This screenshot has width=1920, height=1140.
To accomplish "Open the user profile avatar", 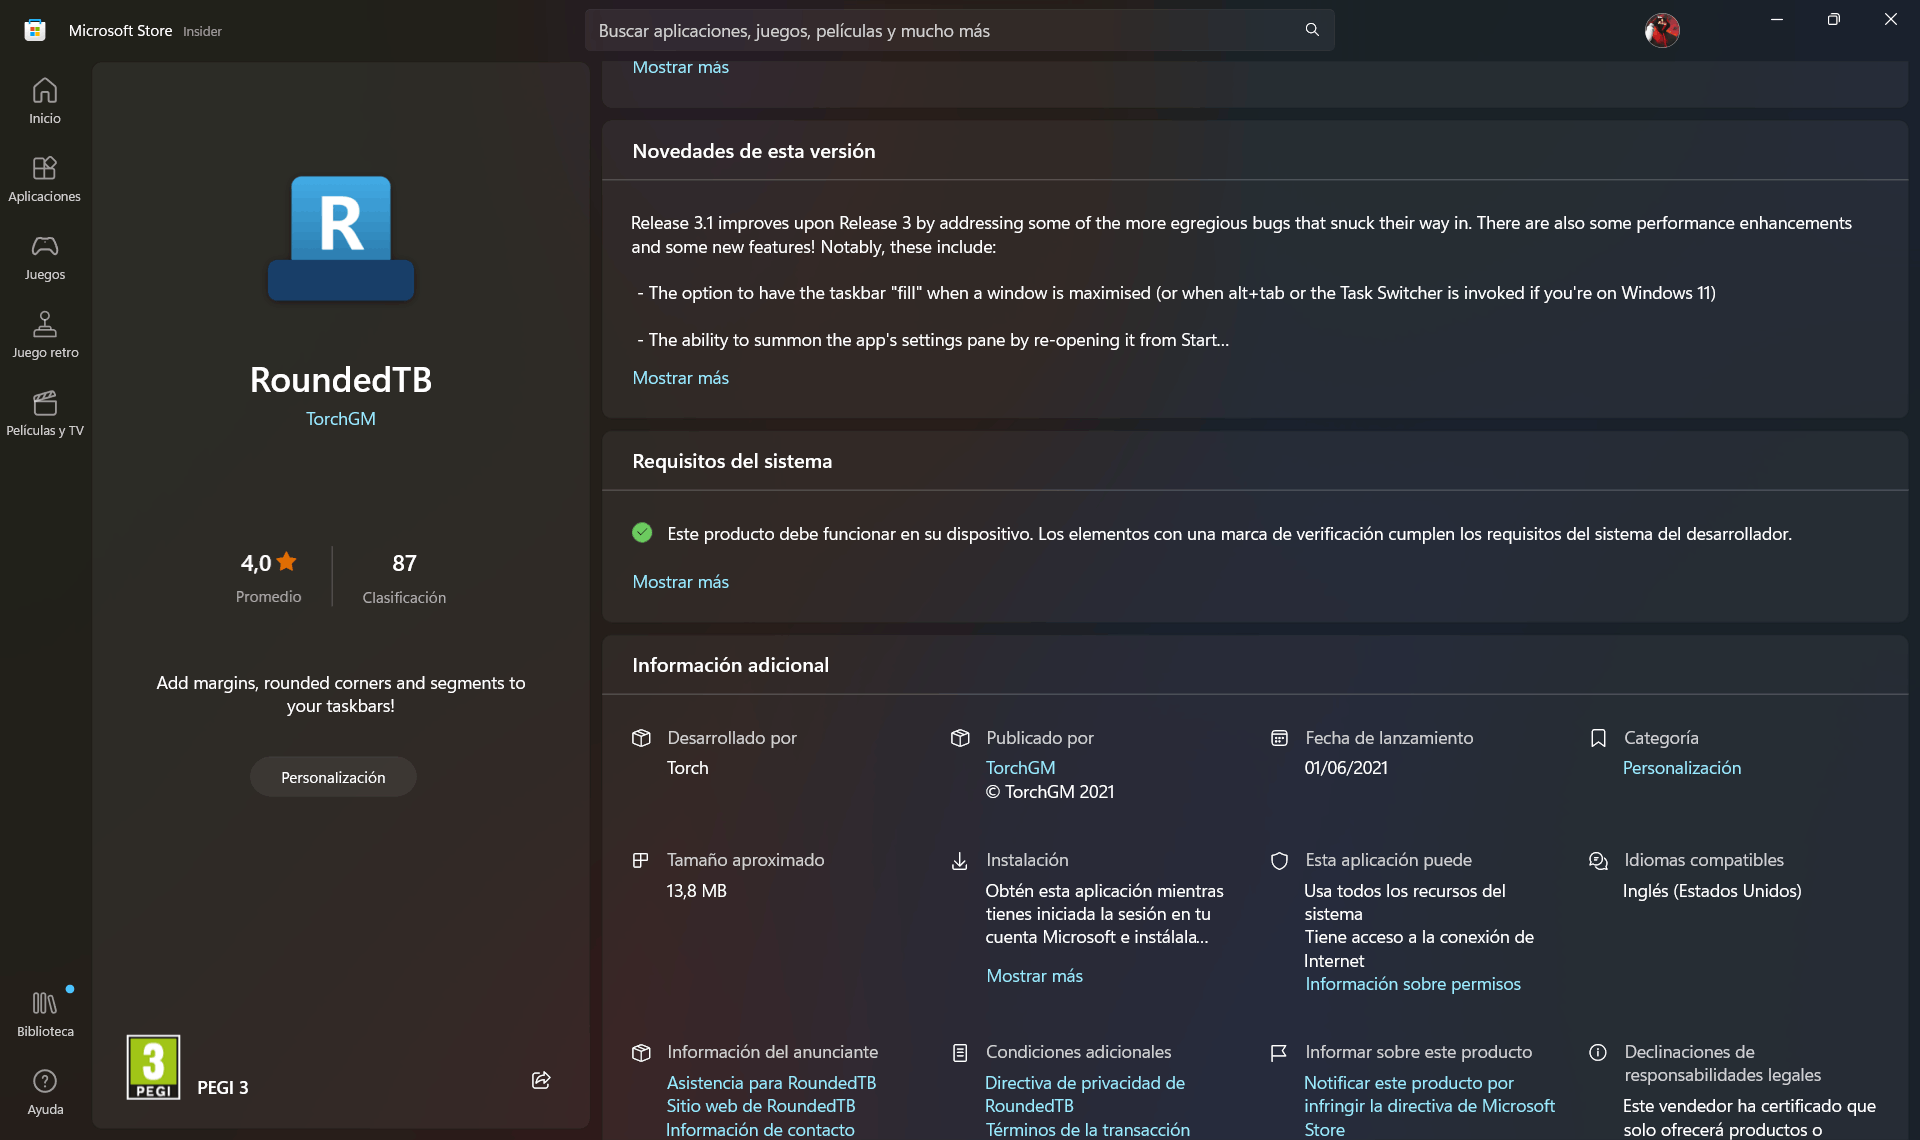I will click(1661, 30).
